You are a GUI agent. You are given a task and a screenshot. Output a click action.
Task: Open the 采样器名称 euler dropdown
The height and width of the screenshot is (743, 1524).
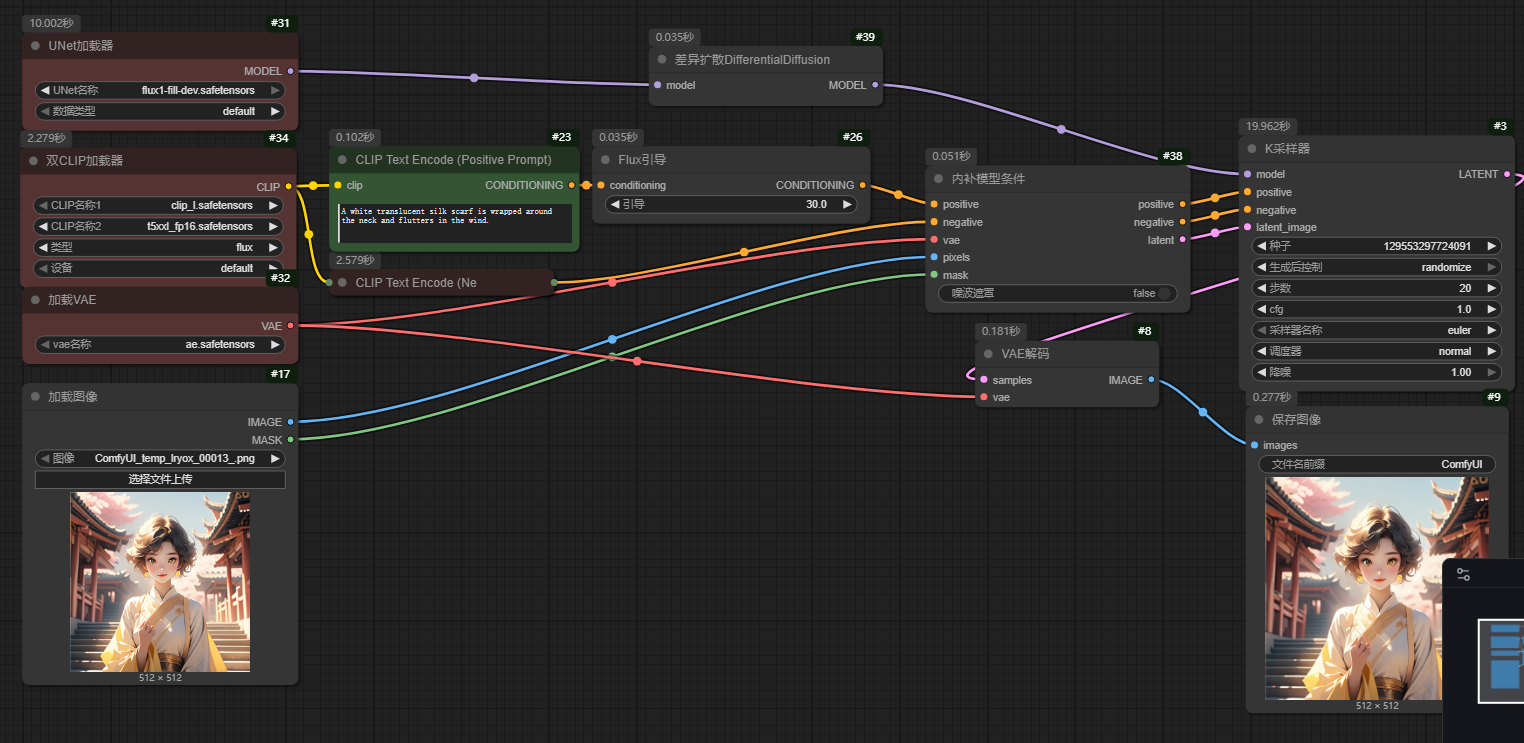tap(1373, 330)
